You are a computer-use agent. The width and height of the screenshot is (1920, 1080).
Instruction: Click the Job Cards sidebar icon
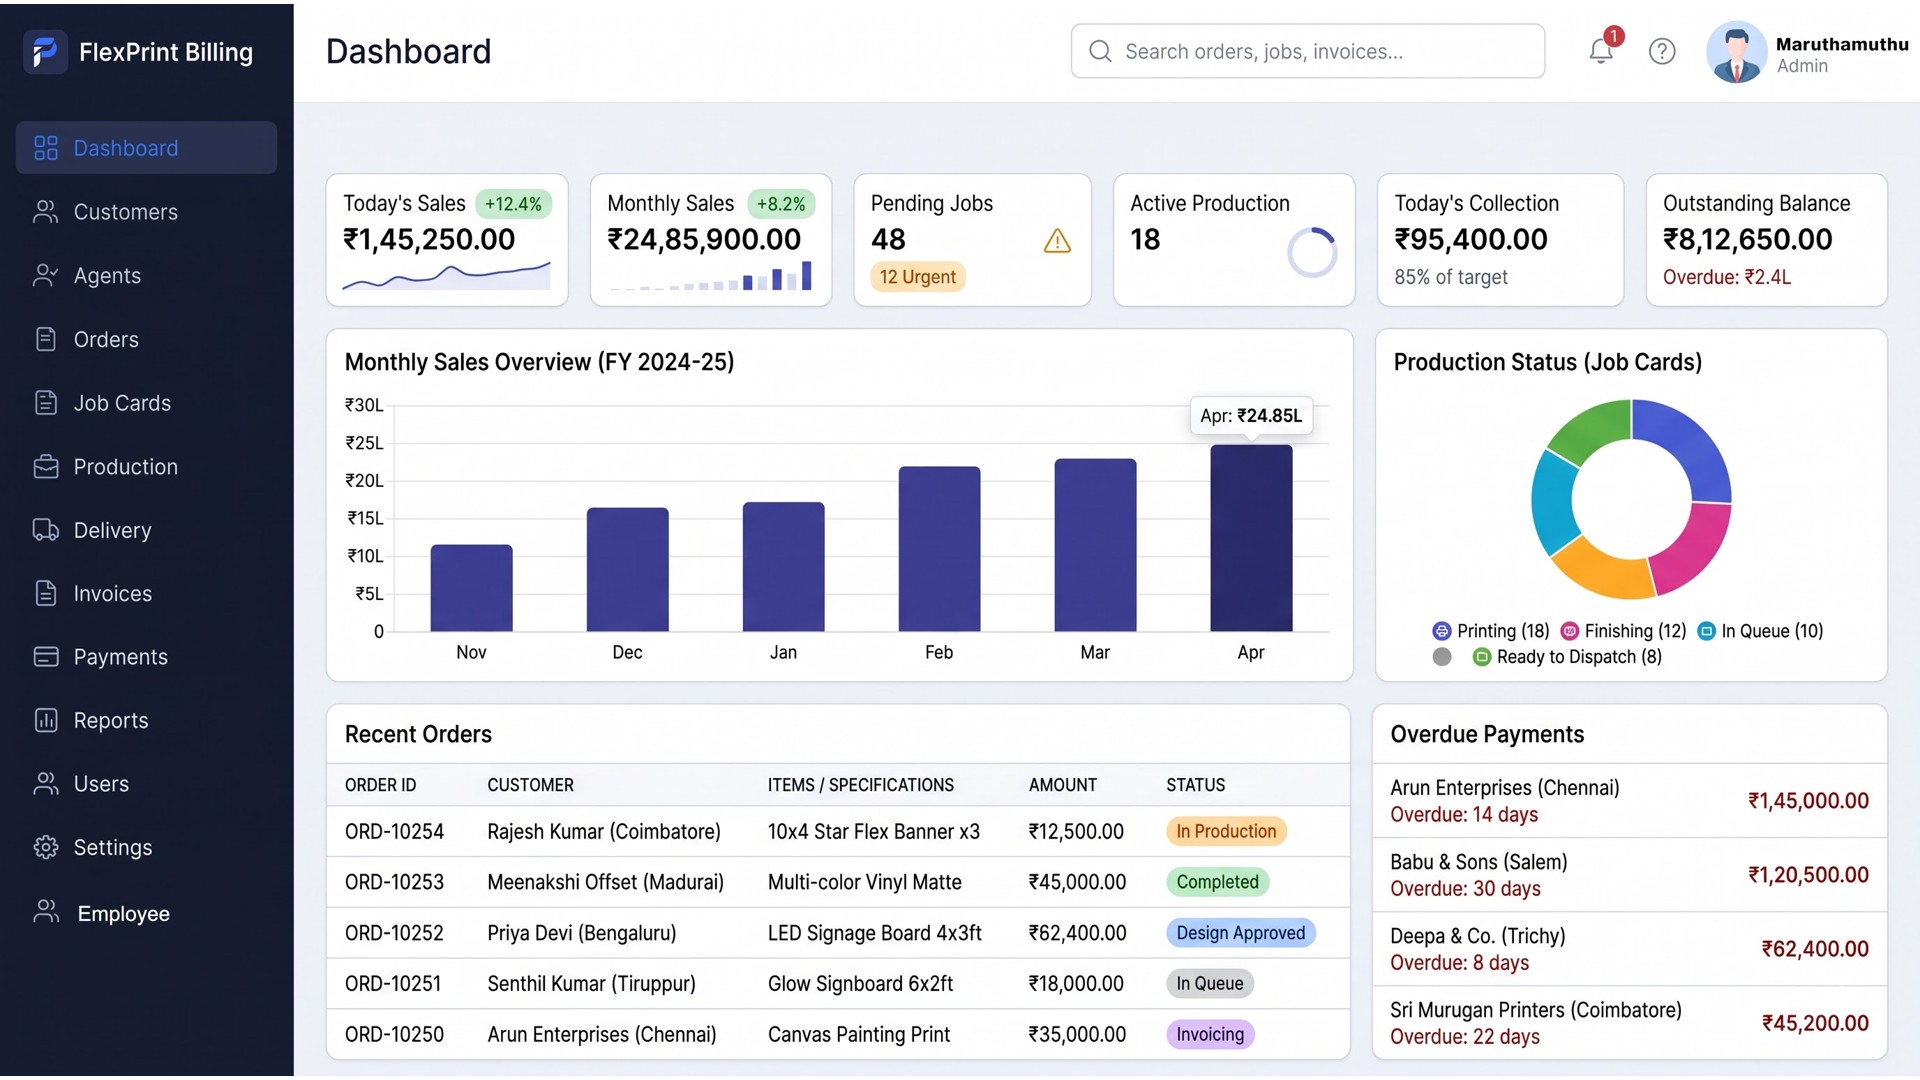45,403
